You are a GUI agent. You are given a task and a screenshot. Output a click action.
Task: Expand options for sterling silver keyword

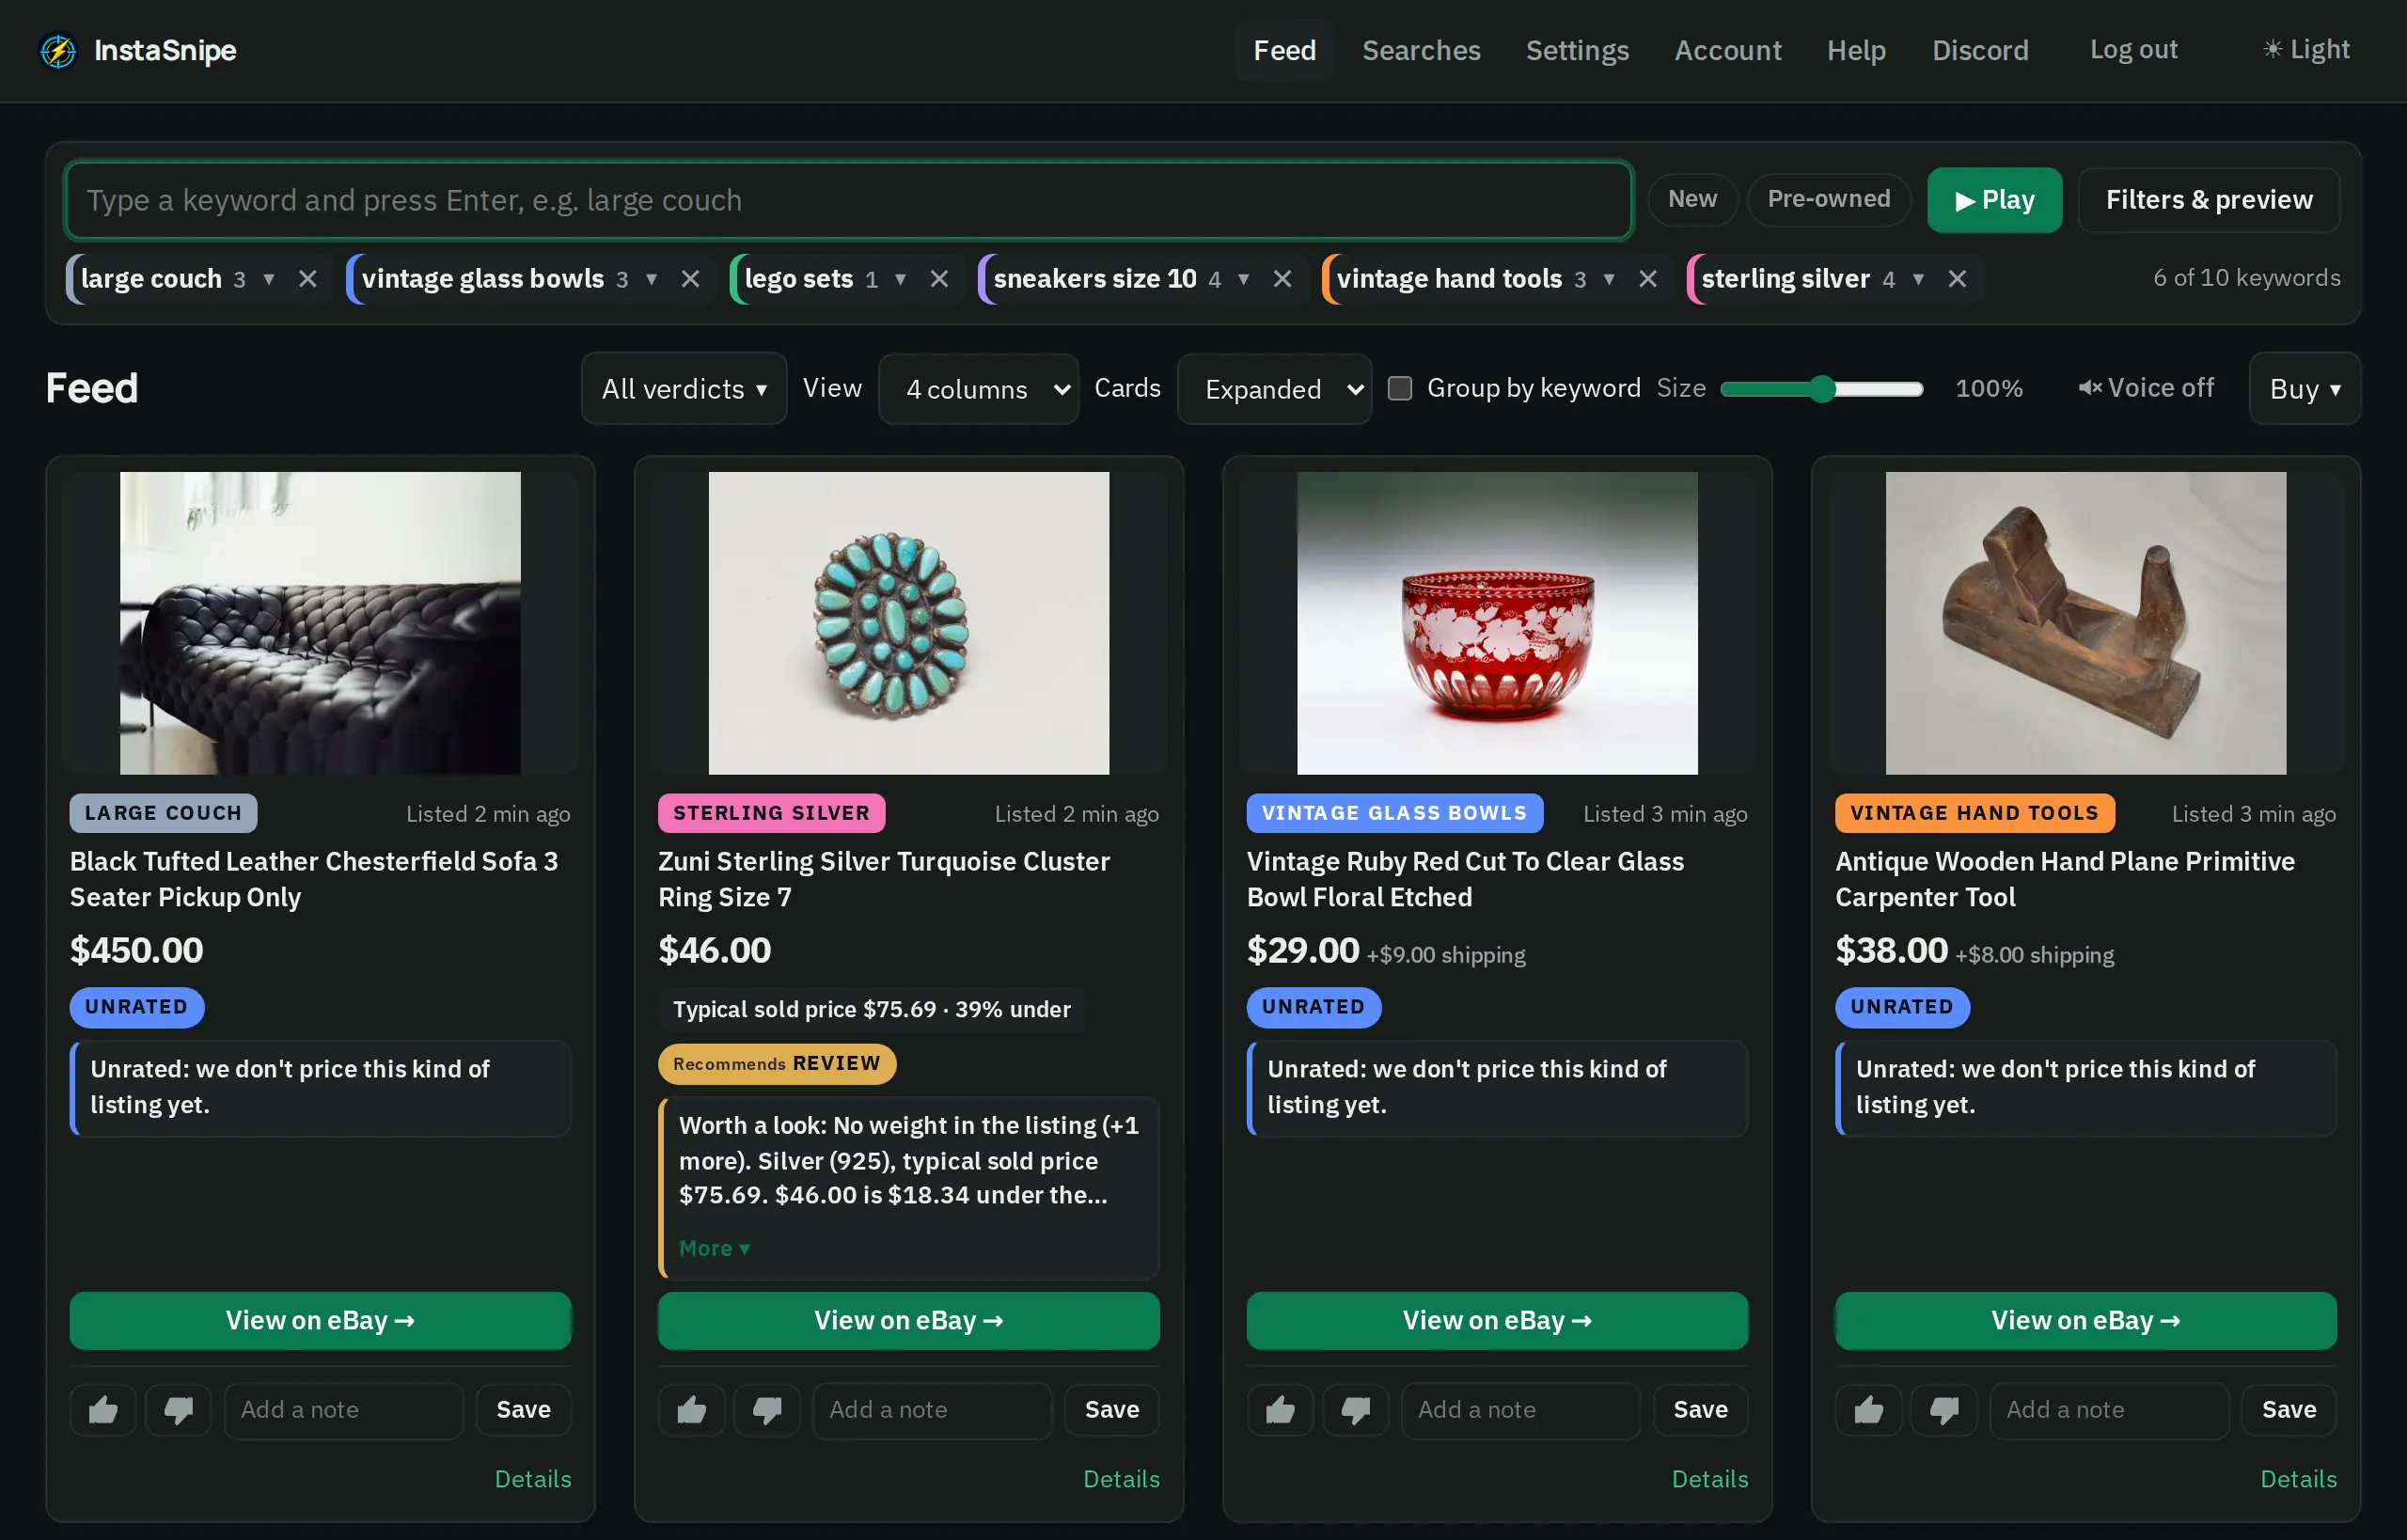[x=1918, y=279]
